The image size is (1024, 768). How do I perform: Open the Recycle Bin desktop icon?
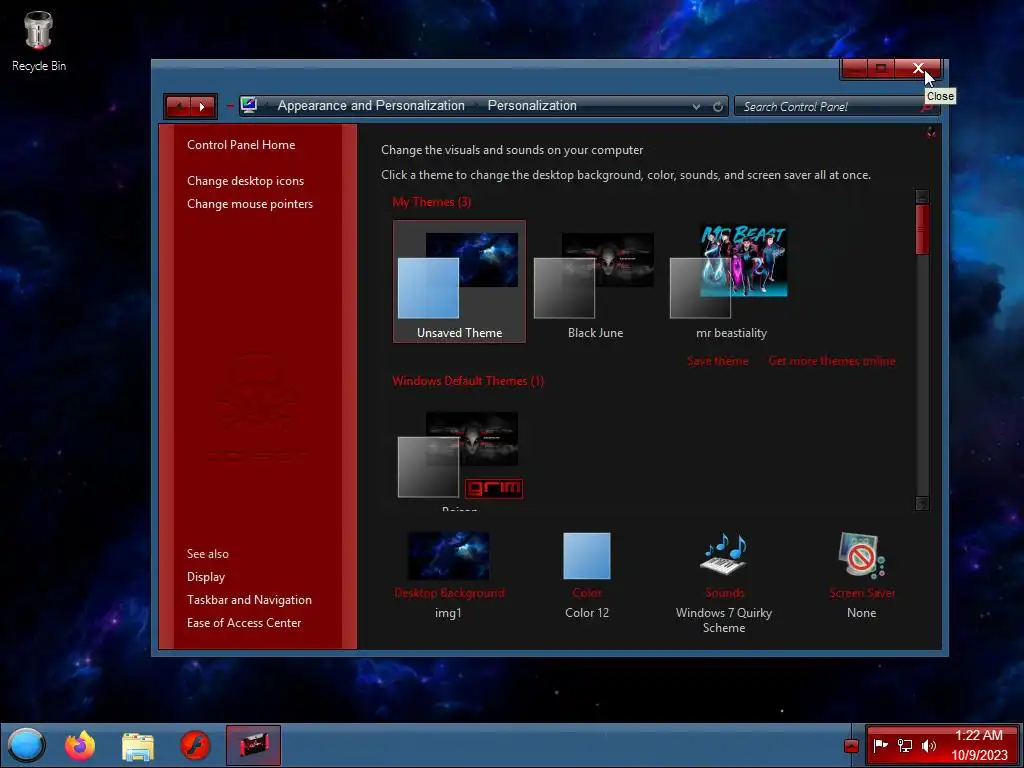39,41
